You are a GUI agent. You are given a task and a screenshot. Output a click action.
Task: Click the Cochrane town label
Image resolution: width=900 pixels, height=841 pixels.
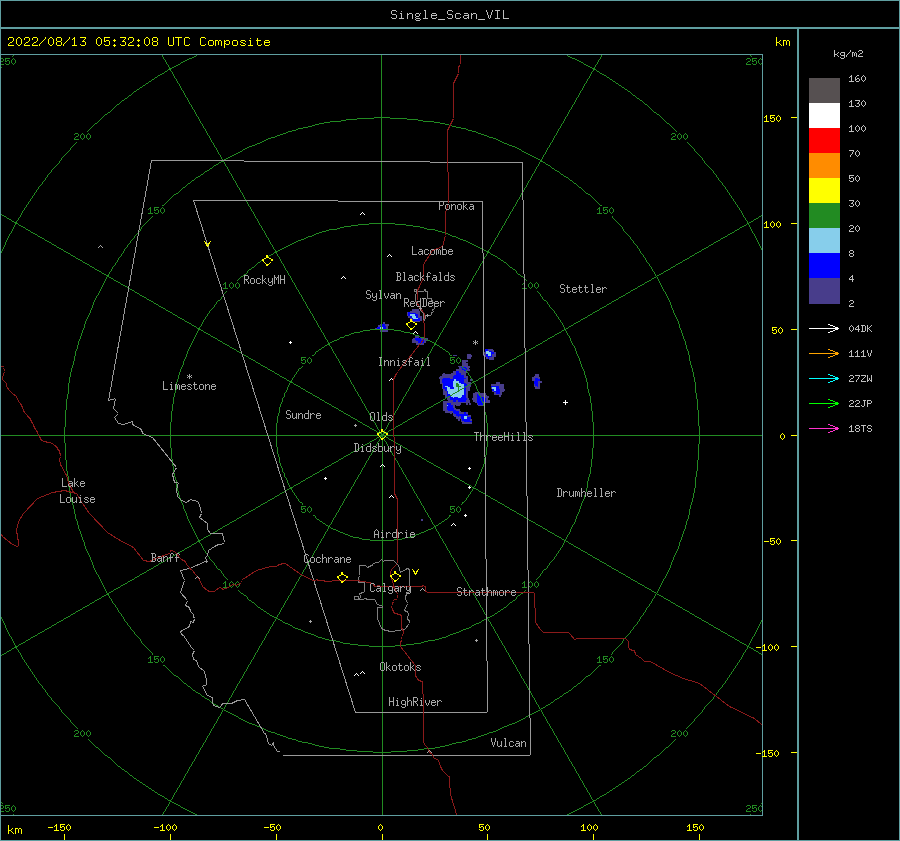pos(327,559)
